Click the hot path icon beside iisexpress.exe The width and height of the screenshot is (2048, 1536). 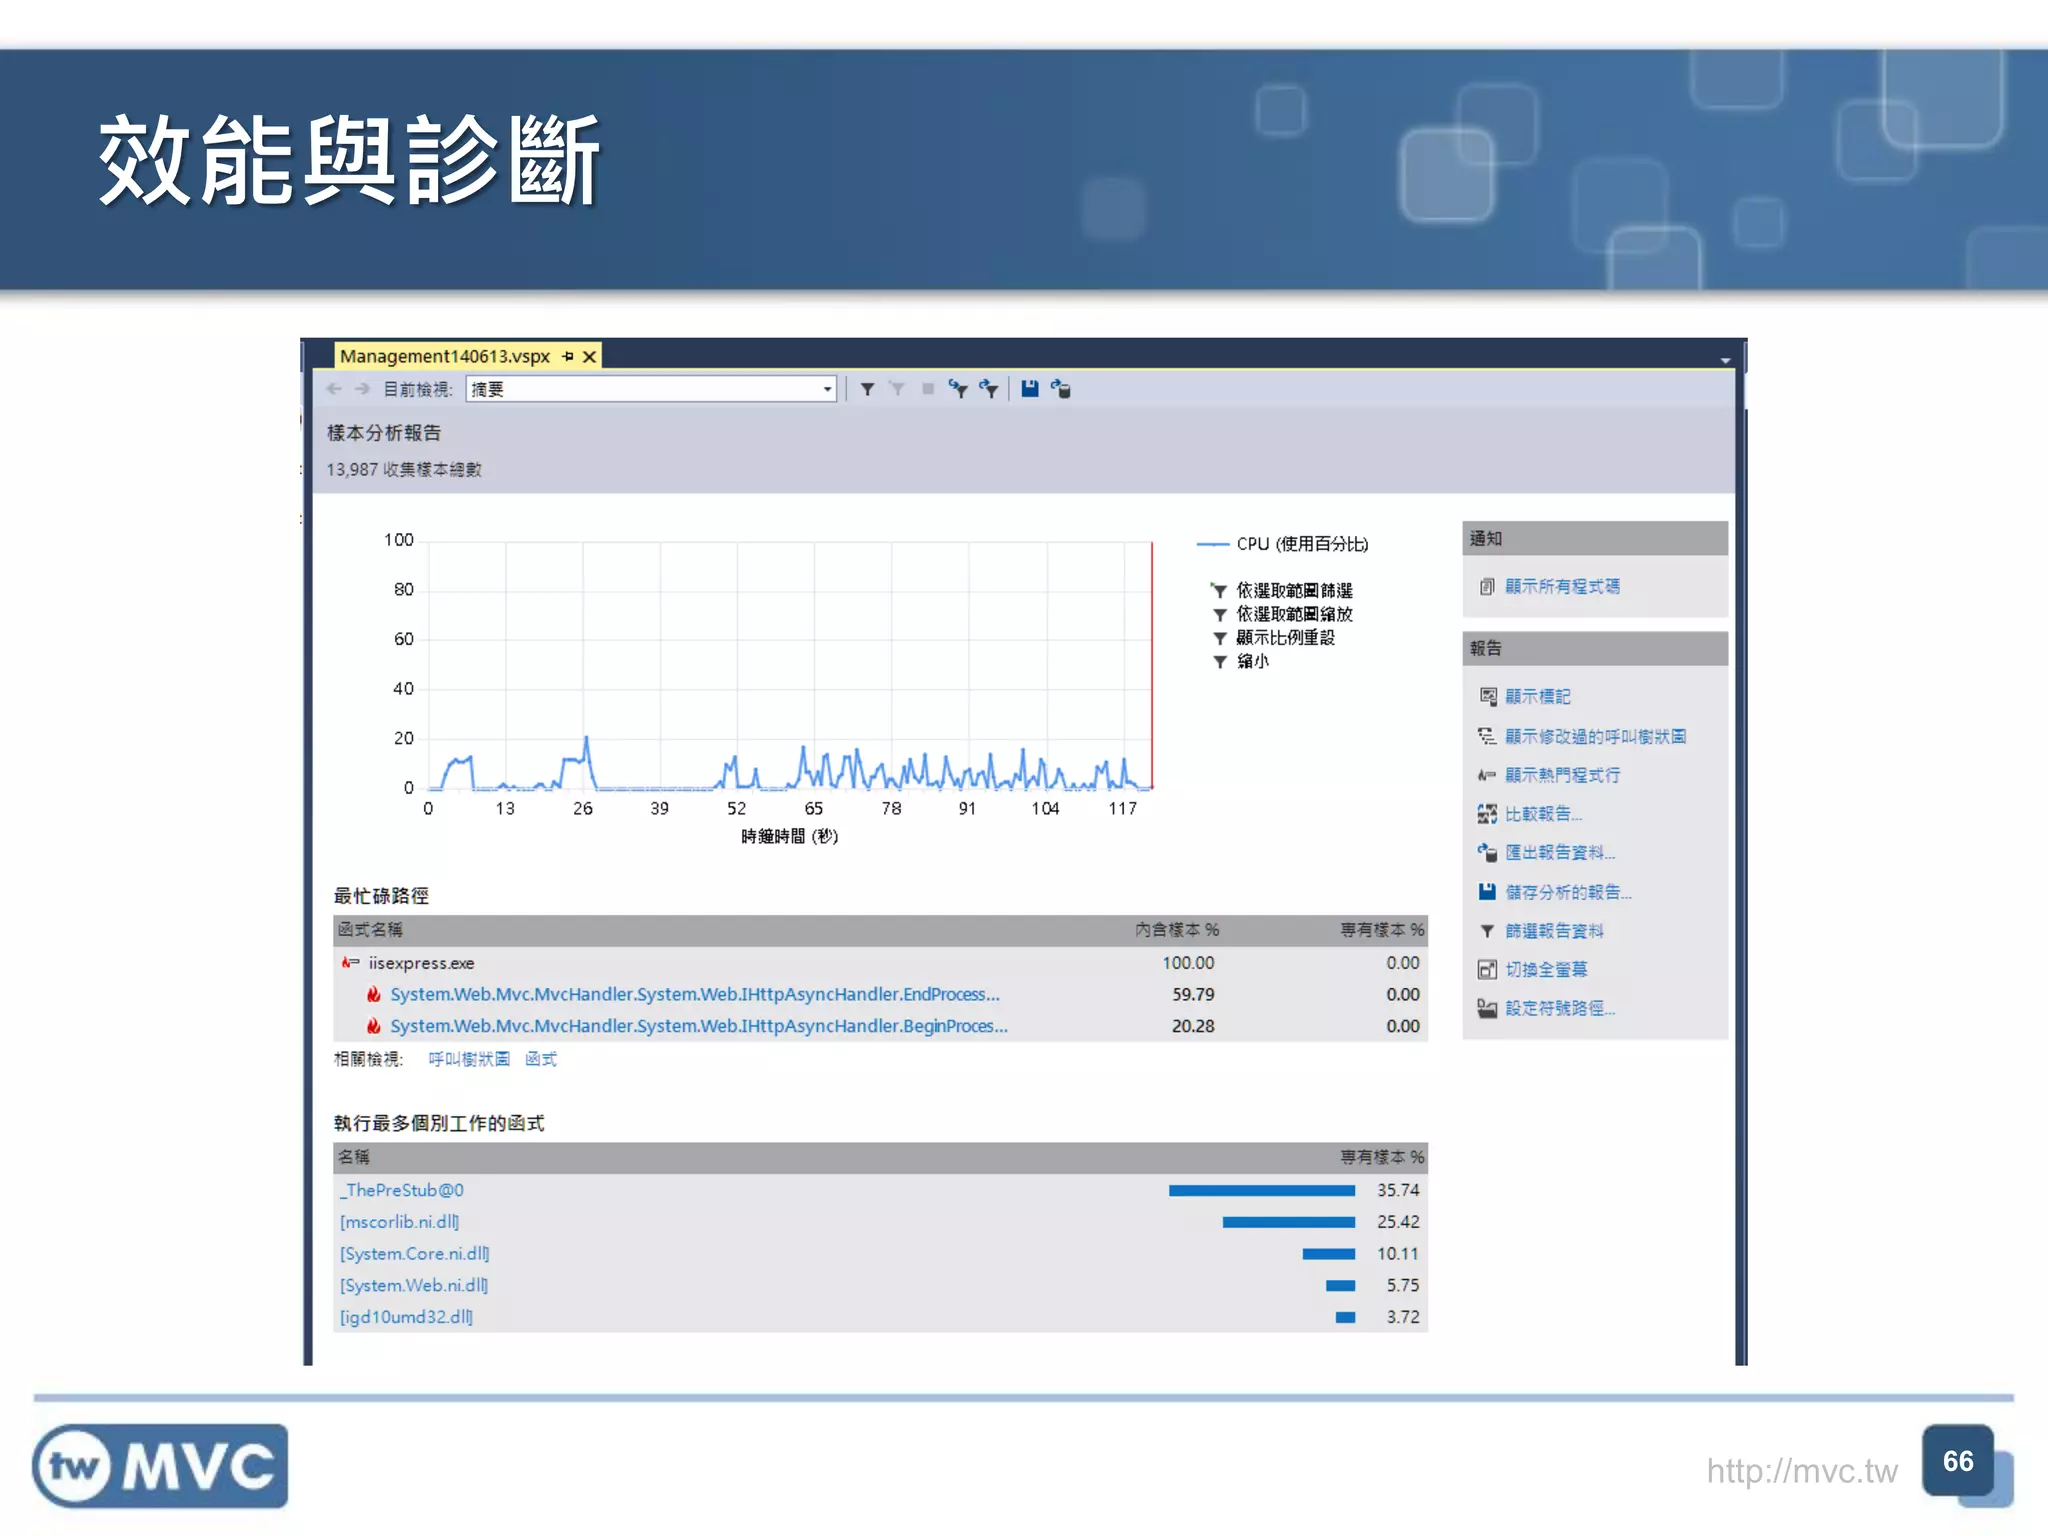(350, 963)
